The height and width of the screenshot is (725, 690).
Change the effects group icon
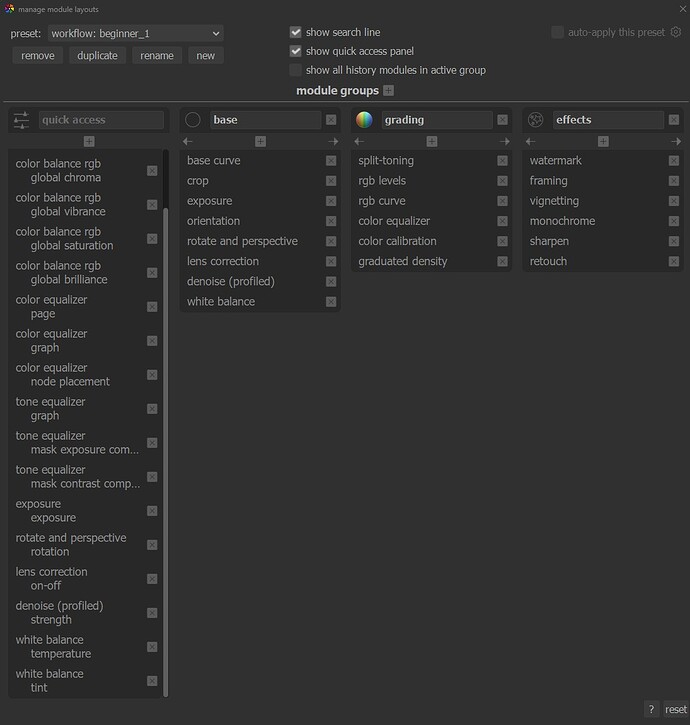click(x=536, y=120)
